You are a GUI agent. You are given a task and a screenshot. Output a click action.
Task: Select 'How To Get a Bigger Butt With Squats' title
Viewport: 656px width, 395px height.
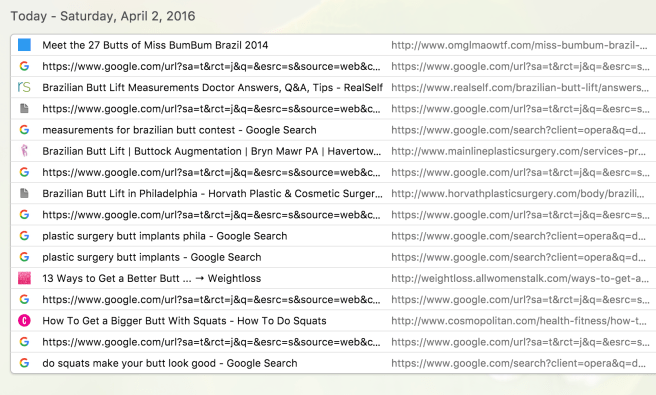tap(184, 321)
